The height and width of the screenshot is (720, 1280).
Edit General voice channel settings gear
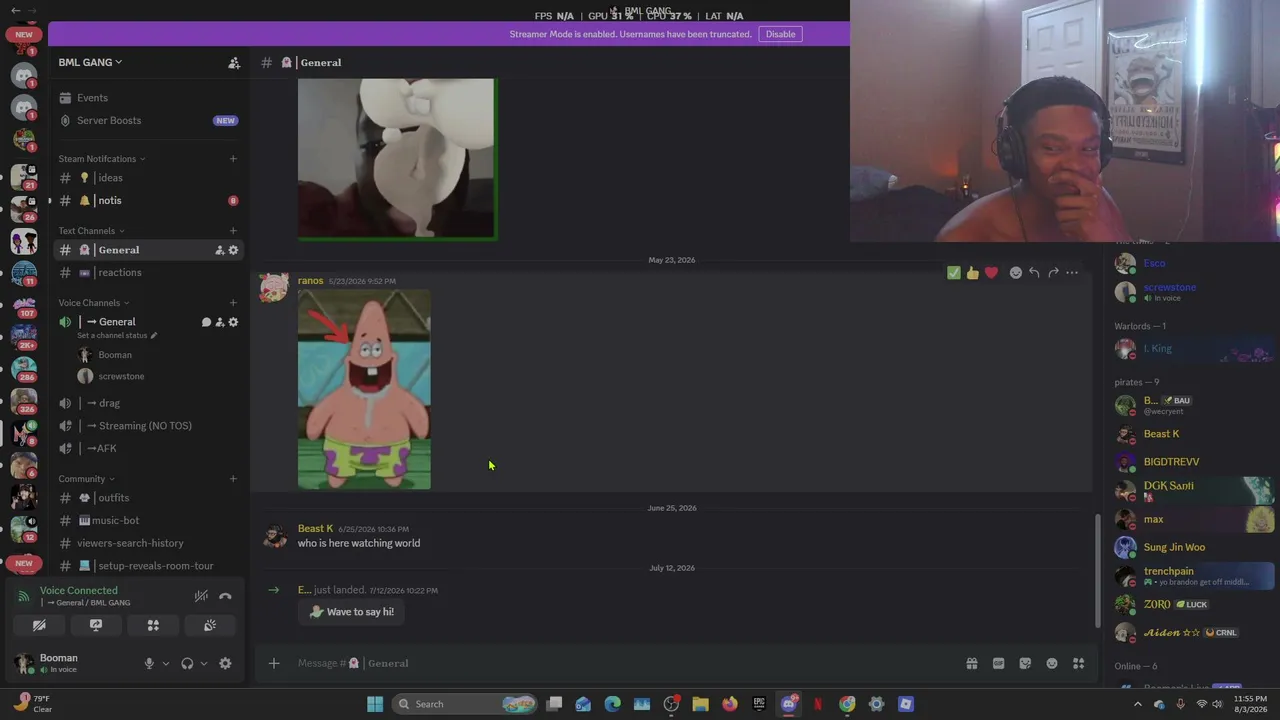point(234,322)
